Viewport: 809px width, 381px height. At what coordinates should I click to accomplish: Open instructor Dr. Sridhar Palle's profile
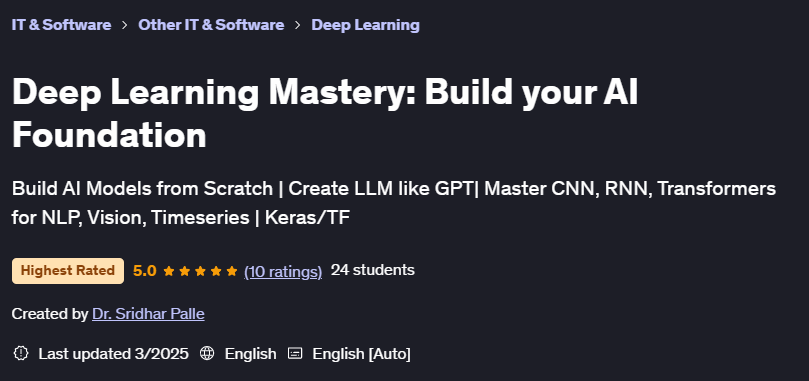tap(148, 314)
